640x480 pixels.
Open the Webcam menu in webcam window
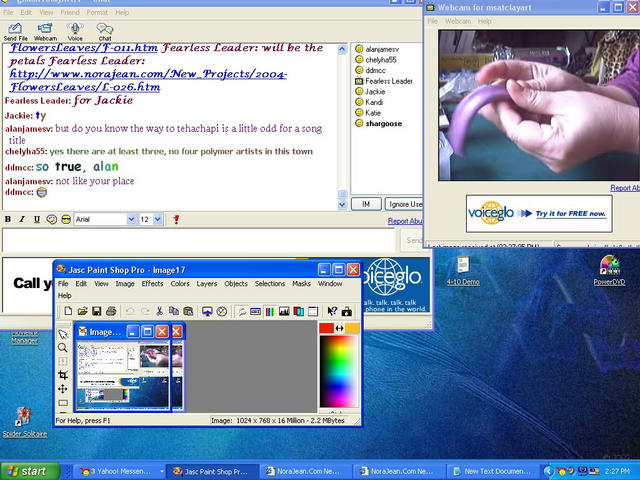click(458, 21)
